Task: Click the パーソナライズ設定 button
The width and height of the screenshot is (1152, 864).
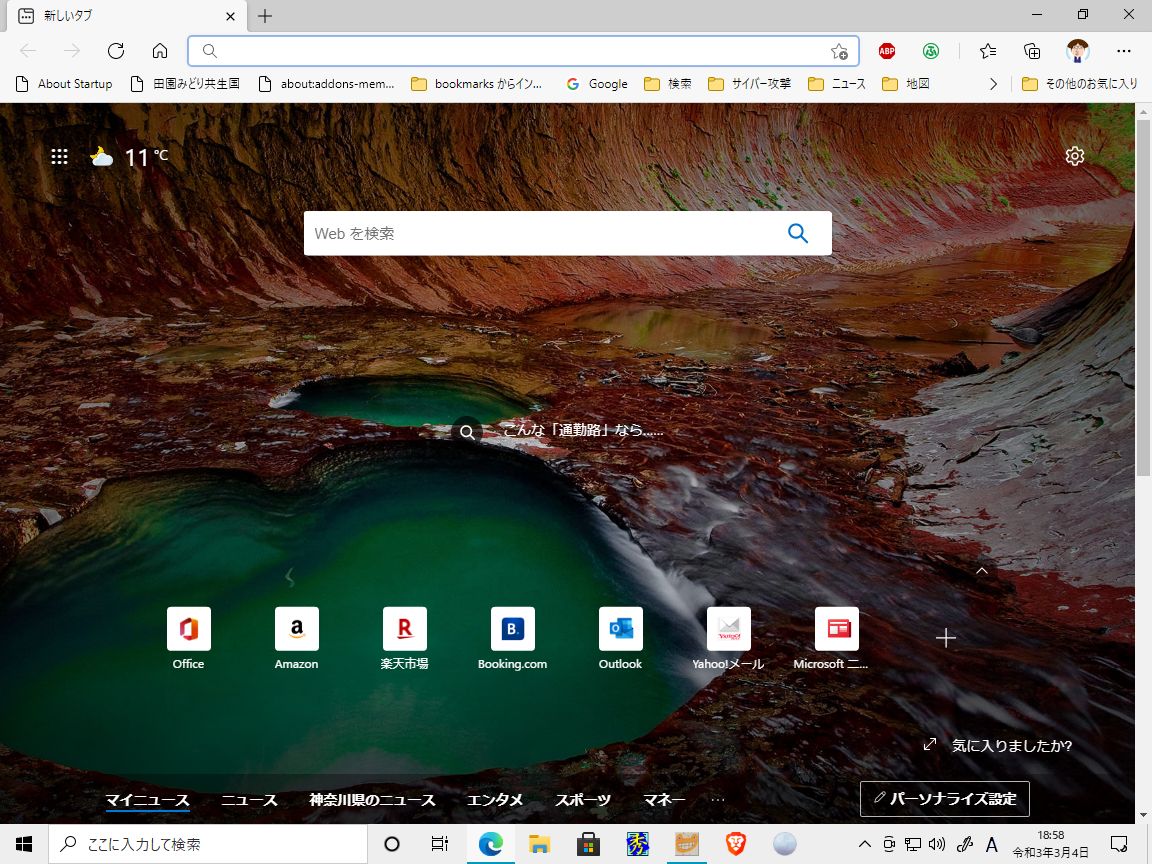Action: (944, 798)
